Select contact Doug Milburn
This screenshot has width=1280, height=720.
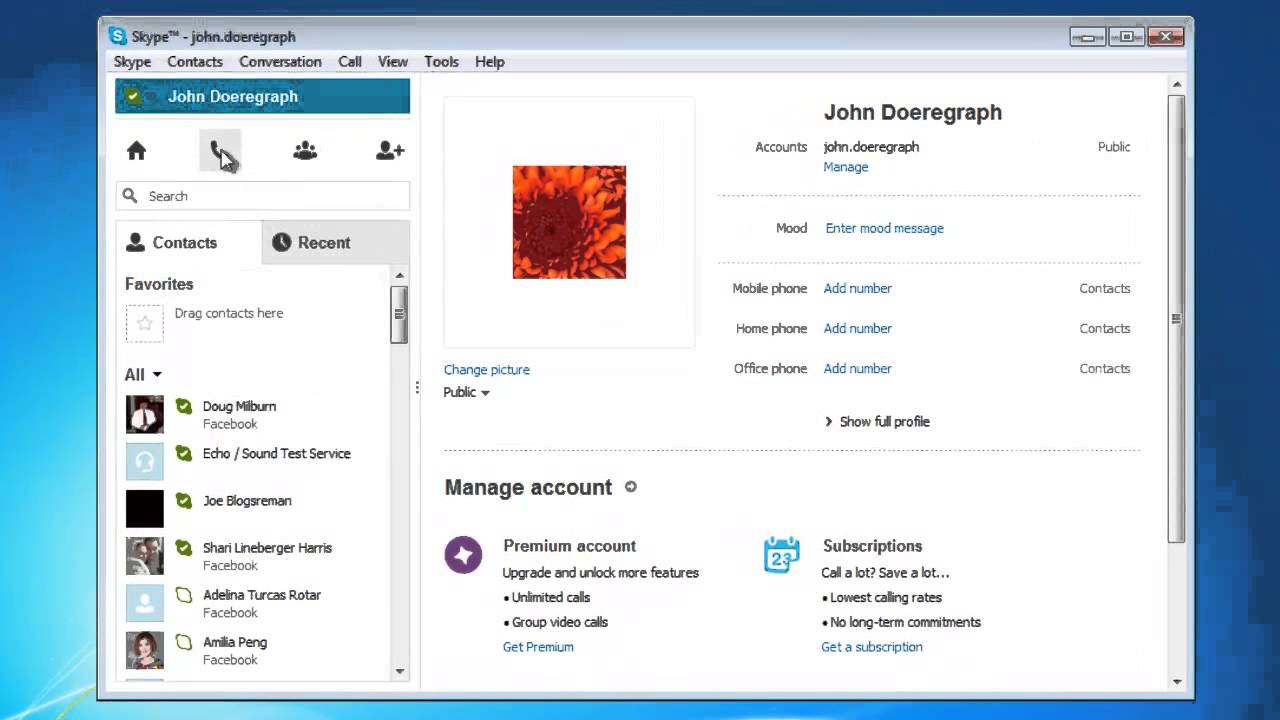pyautogui.click(x=254, y=414)
